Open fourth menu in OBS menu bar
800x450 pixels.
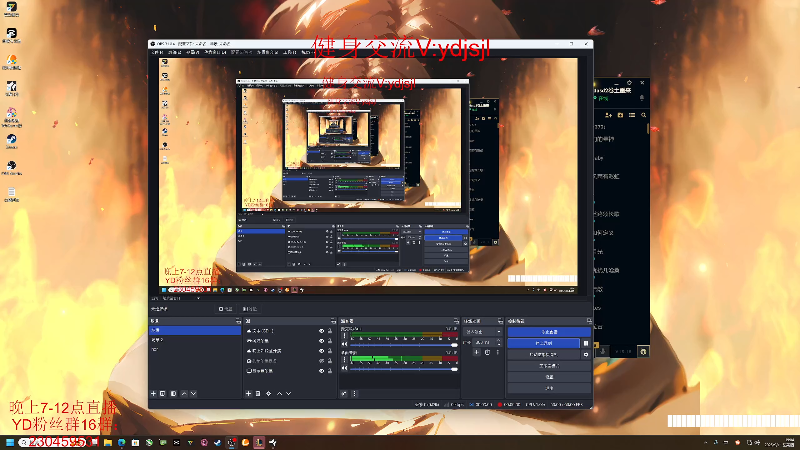(215, 52)
